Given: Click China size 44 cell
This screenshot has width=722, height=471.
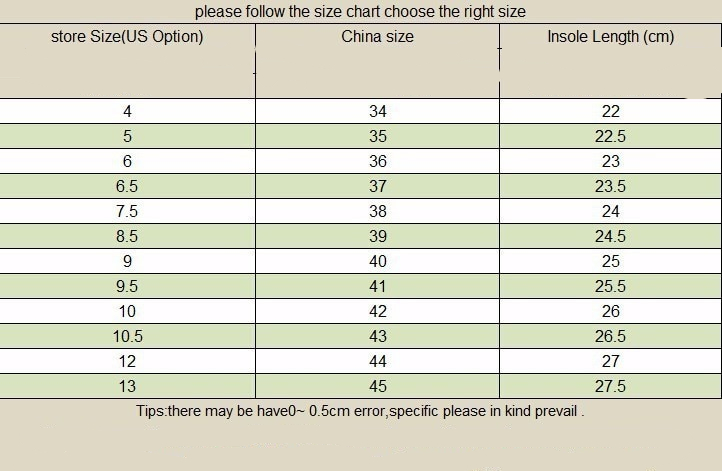Looking at the screenshot, I should coord(377,361).
